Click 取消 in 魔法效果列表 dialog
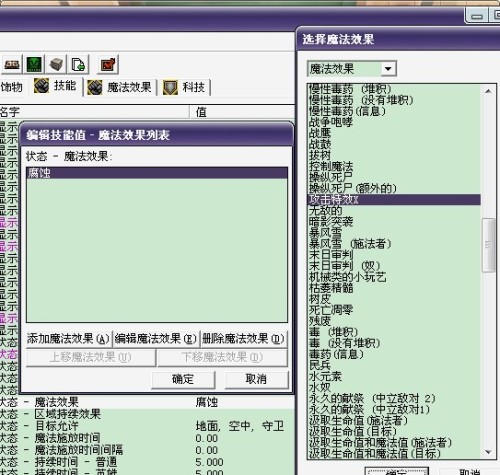The image size is (500, 475). [x=256, y=379]
